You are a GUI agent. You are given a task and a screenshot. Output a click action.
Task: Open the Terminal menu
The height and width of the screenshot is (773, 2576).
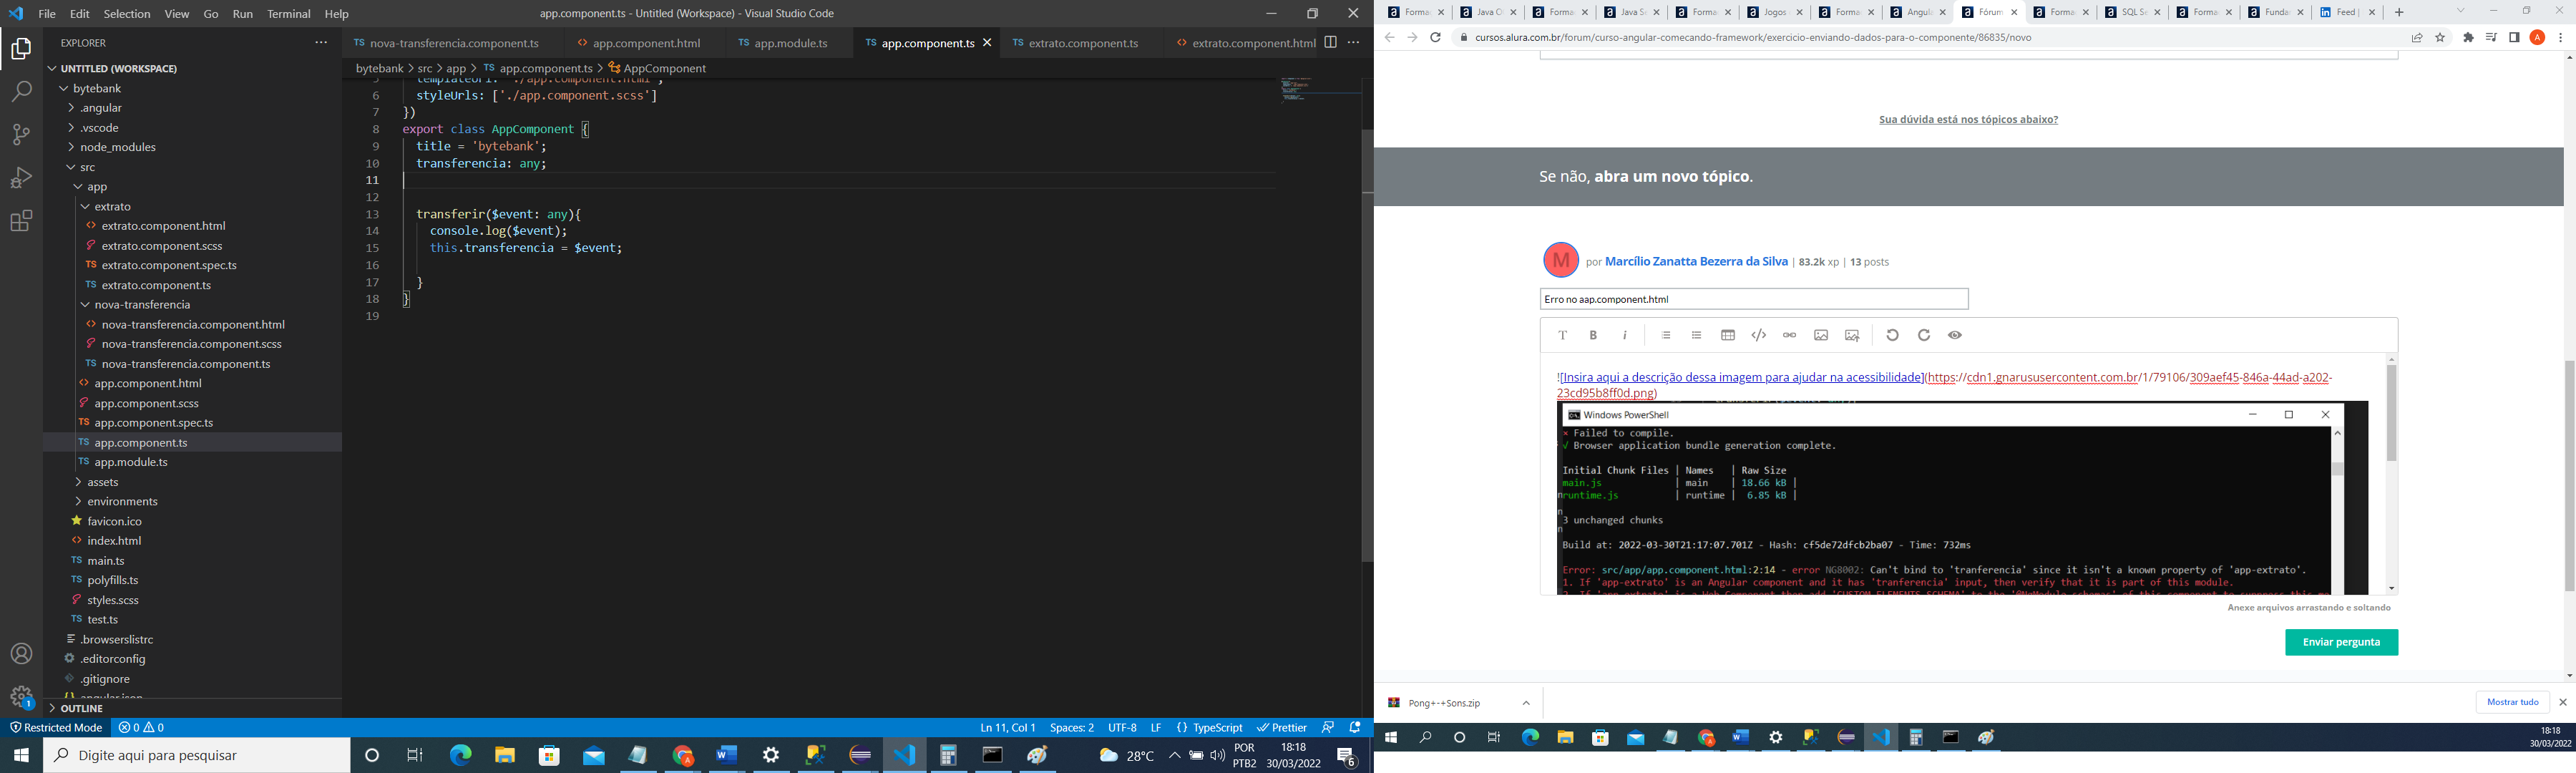289,14
